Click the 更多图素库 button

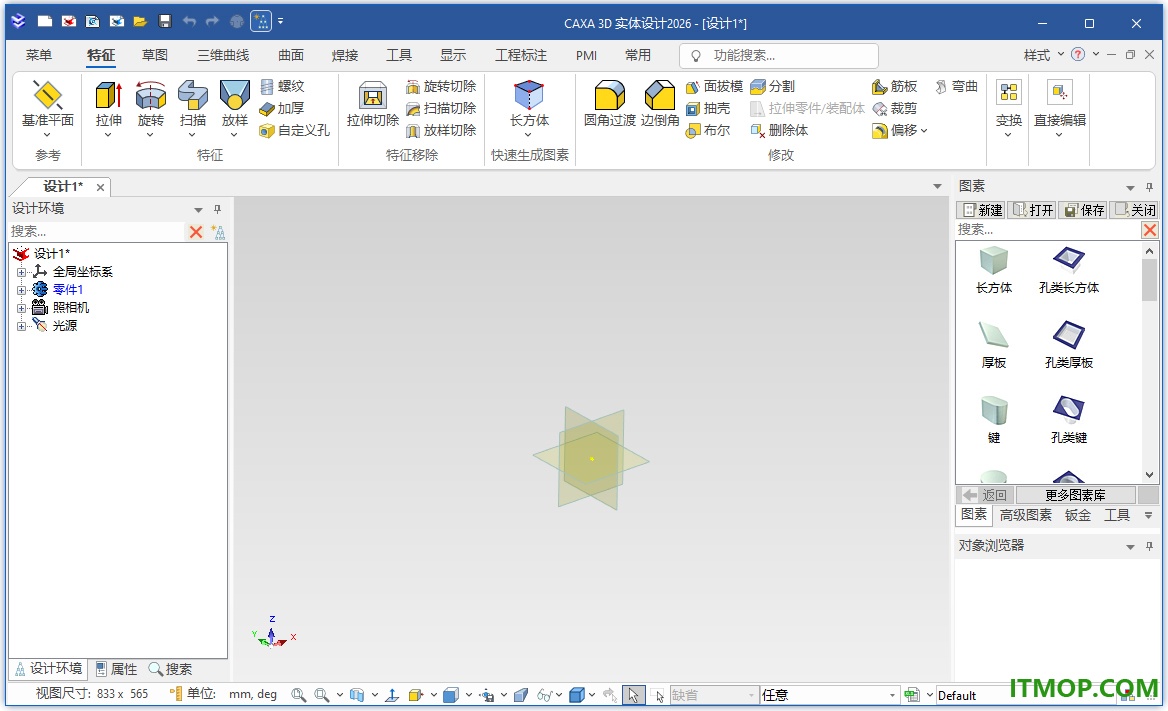coord(1076,495)
